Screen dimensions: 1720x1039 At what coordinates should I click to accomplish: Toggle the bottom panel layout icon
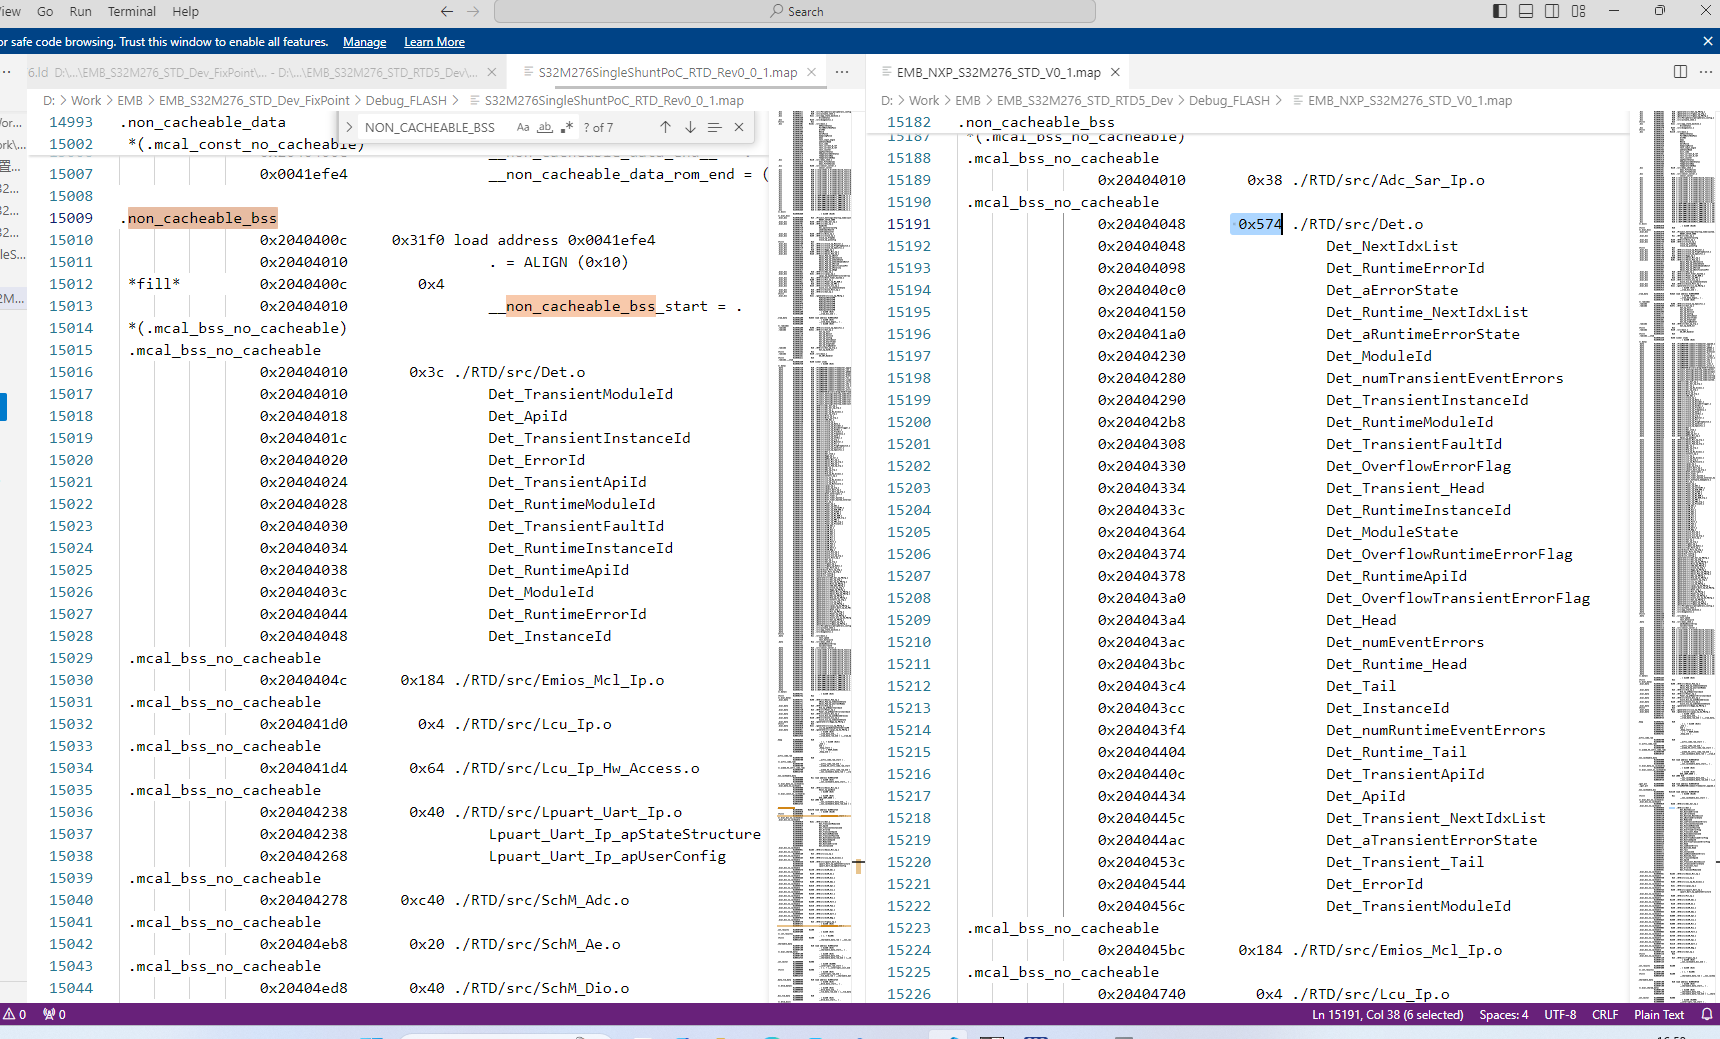(1524, 11)
